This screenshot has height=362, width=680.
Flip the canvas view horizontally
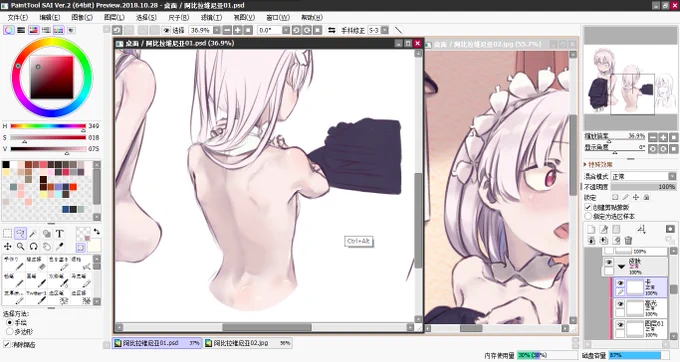point(332,30)
